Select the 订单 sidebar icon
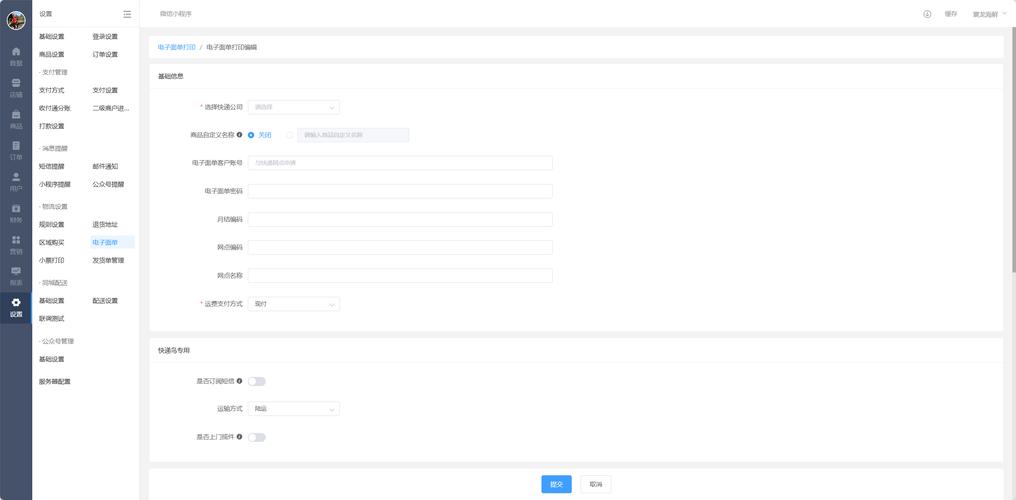Image resolution: width=1016 pixels, height=500 pixels. tap(16, 150)
